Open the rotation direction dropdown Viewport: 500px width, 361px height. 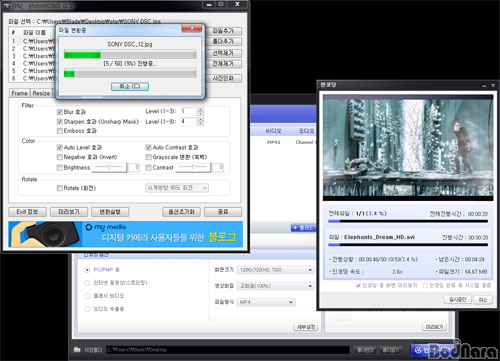[177, 188]
